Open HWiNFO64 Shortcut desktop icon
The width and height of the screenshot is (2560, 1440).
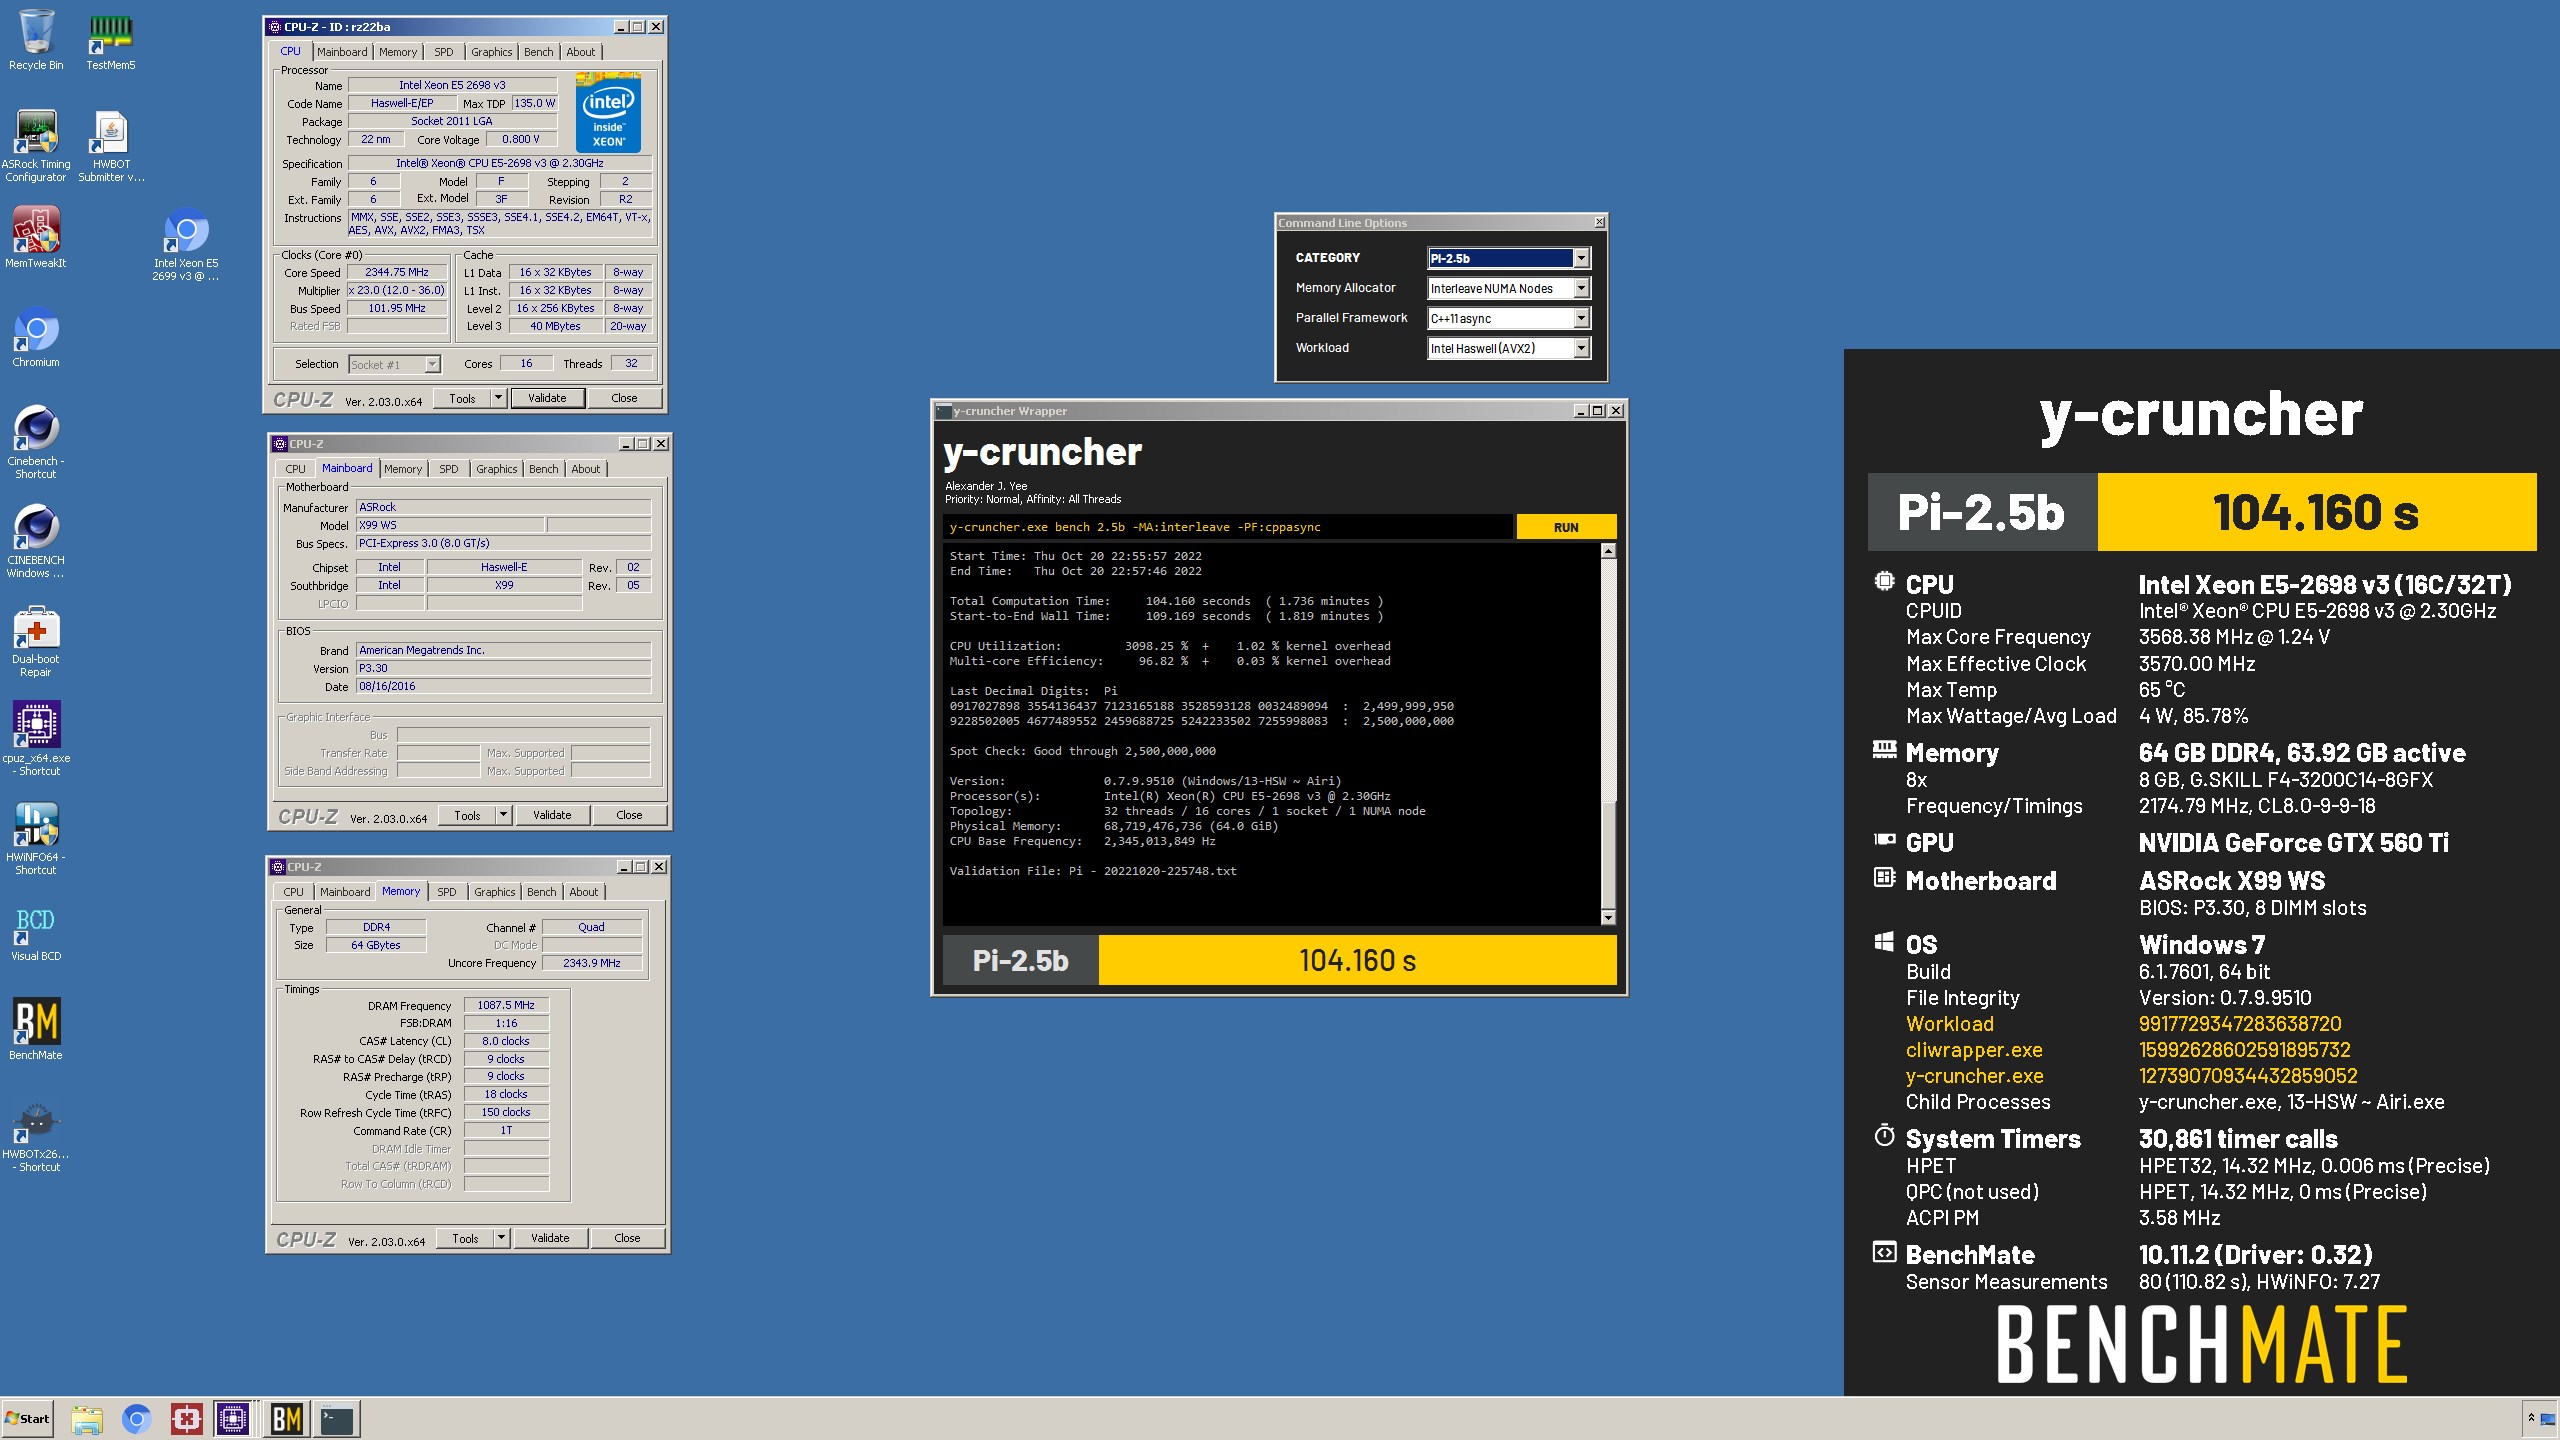pos(36,838)
